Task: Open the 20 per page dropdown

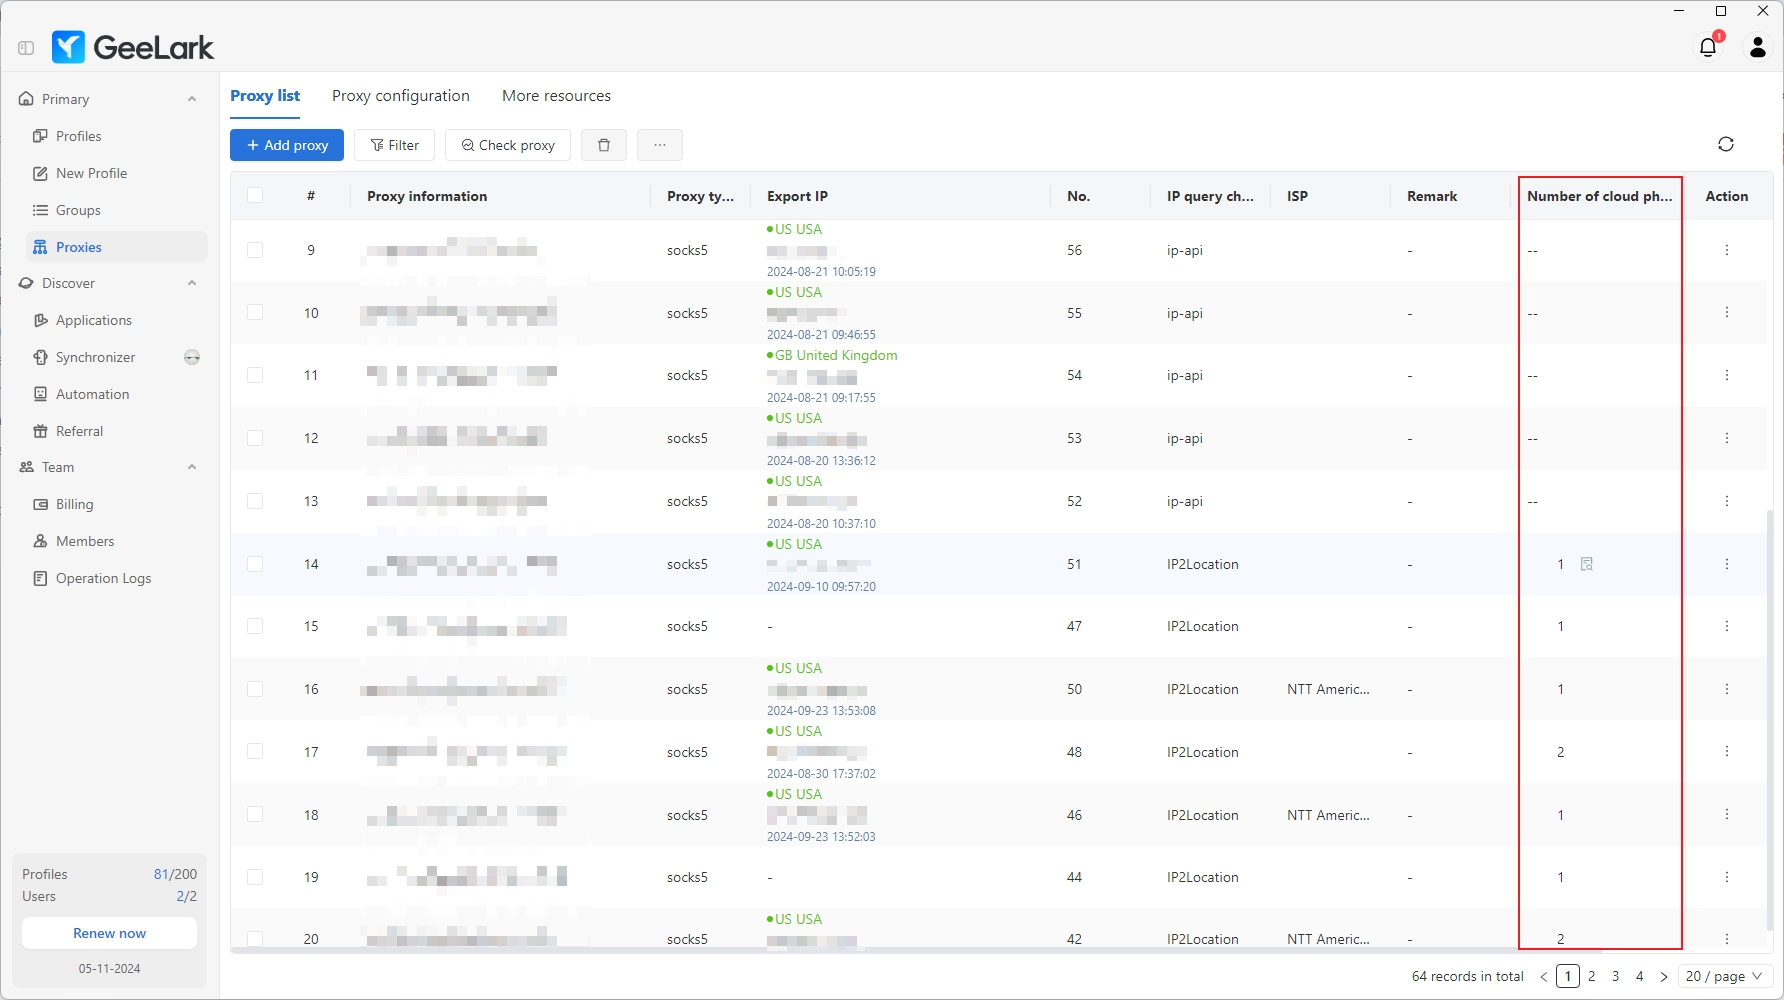Action: (x=1724, y=976)
